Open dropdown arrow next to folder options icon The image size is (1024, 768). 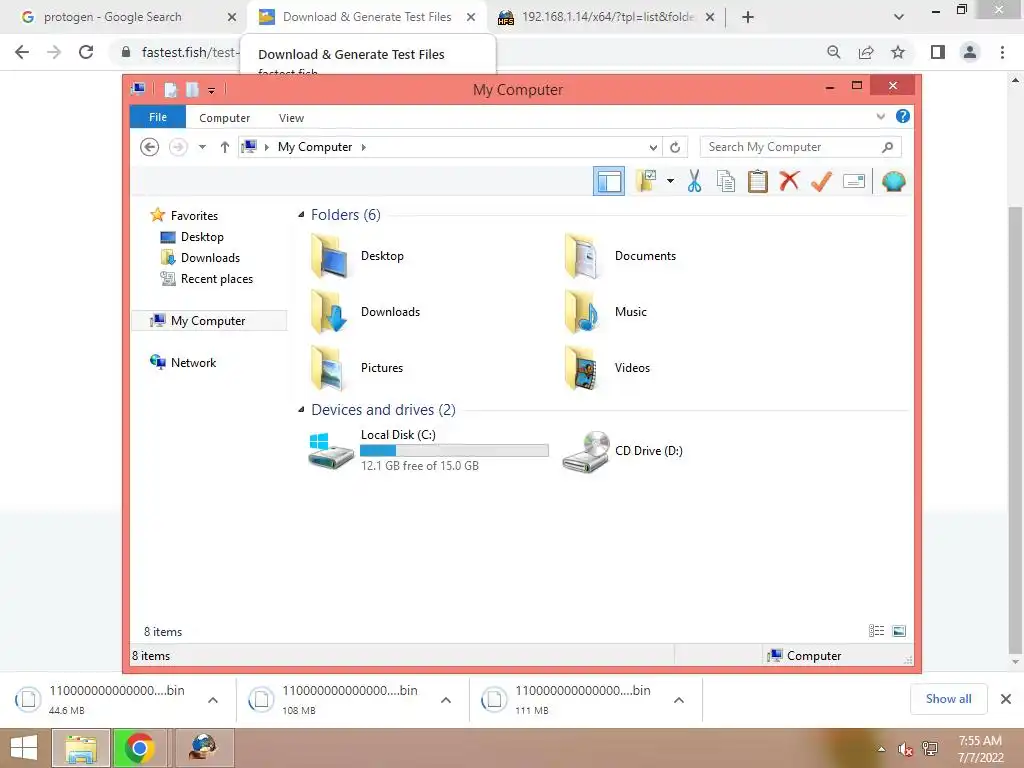tap(671, 181)
